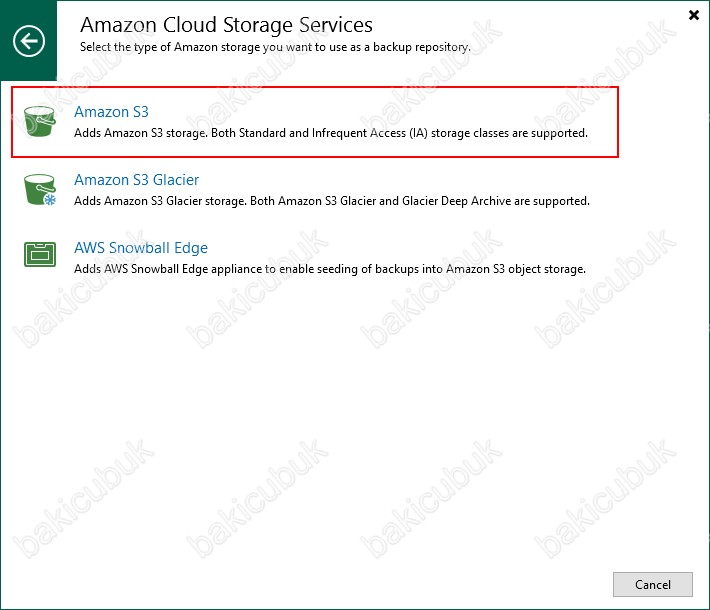
Task: Choose the Amazon S3 Glacier link
Action: 136,180
